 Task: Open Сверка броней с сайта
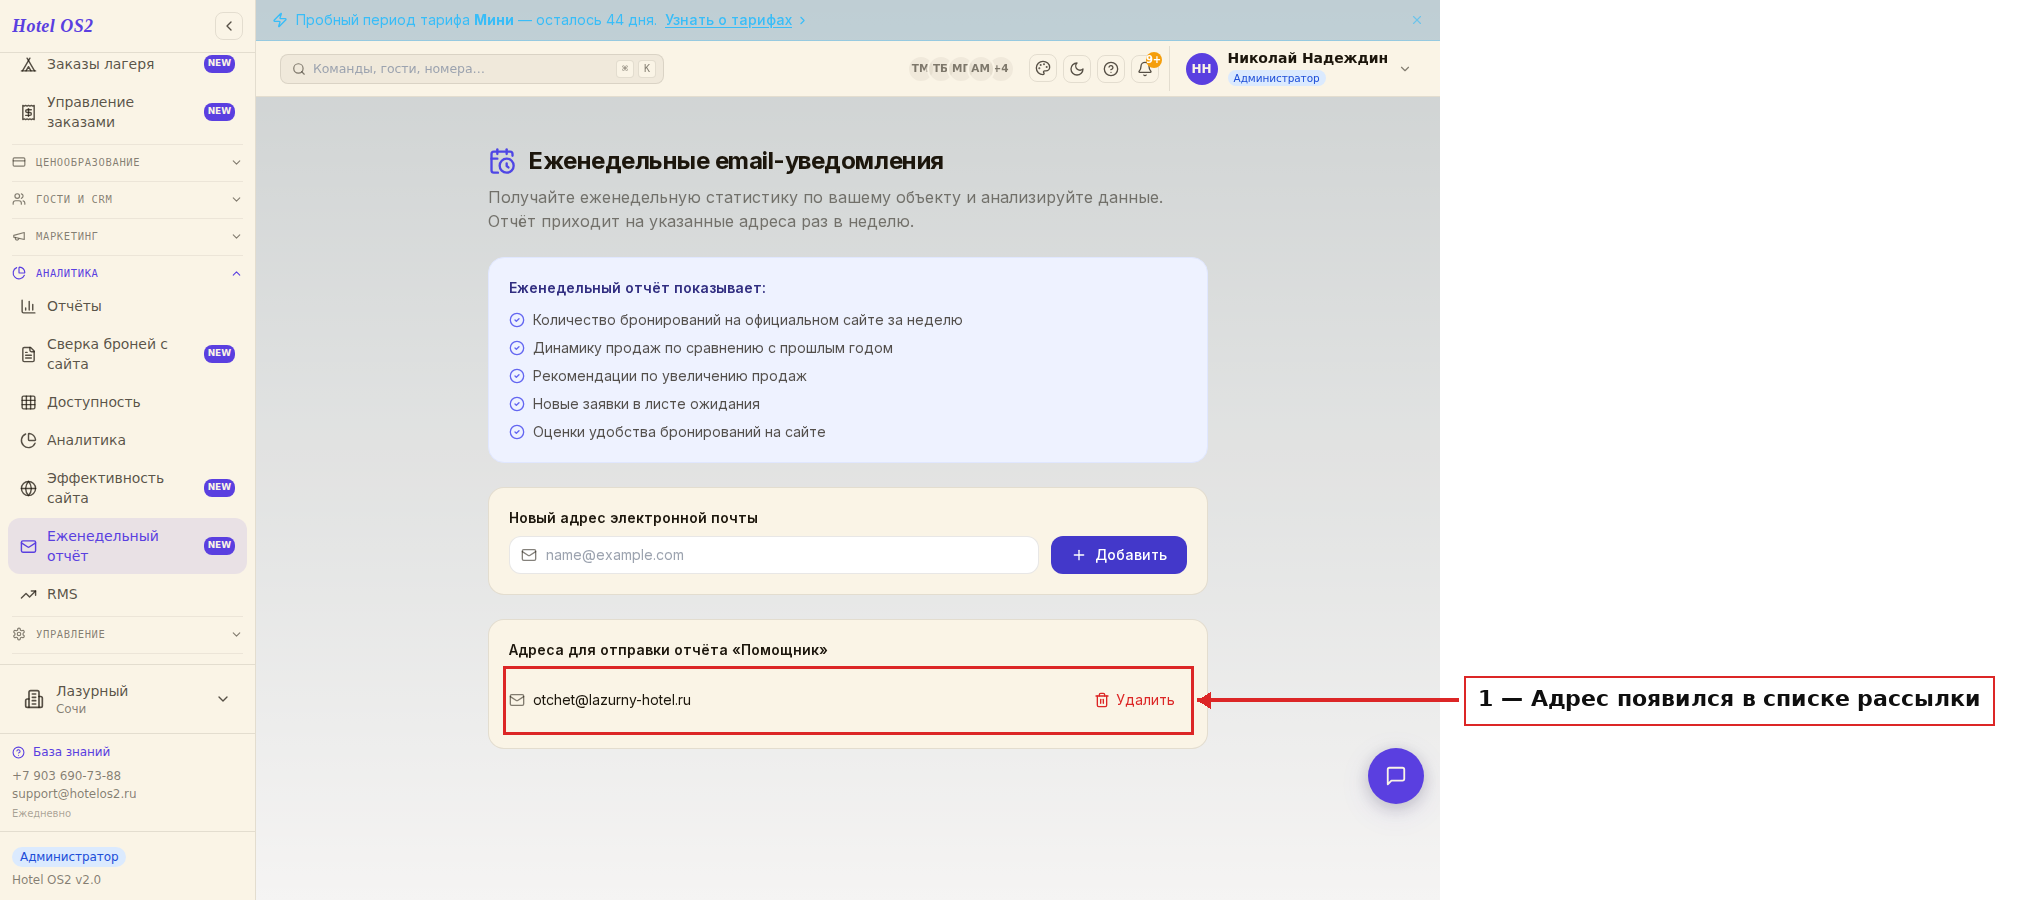tap(127, 354)
